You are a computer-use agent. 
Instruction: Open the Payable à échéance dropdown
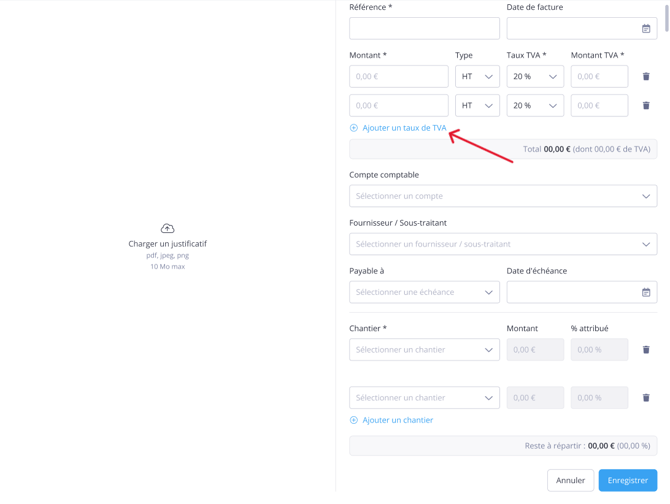(424, 293)
